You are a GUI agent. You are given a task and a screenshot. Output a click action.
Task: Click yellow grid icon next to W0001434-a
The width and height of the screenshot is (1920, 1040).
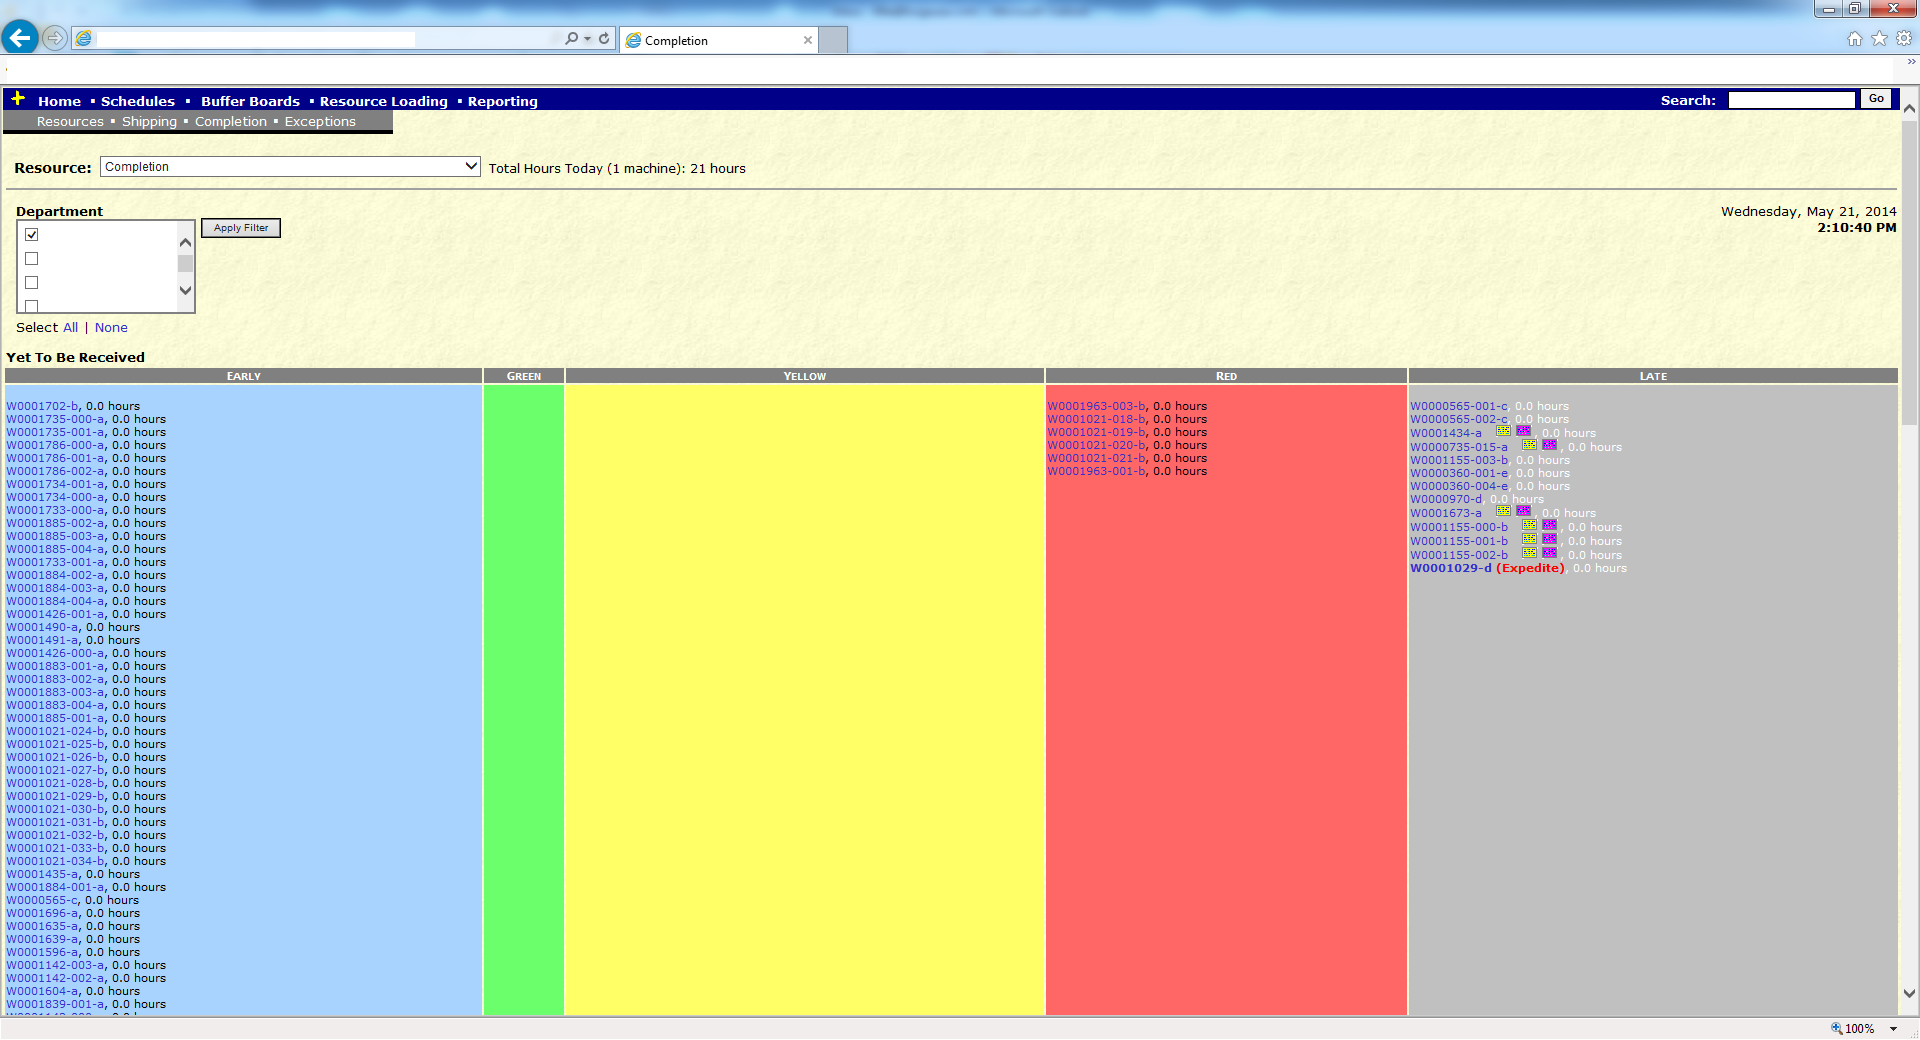pyautogui.click(x=1503, y=431)
